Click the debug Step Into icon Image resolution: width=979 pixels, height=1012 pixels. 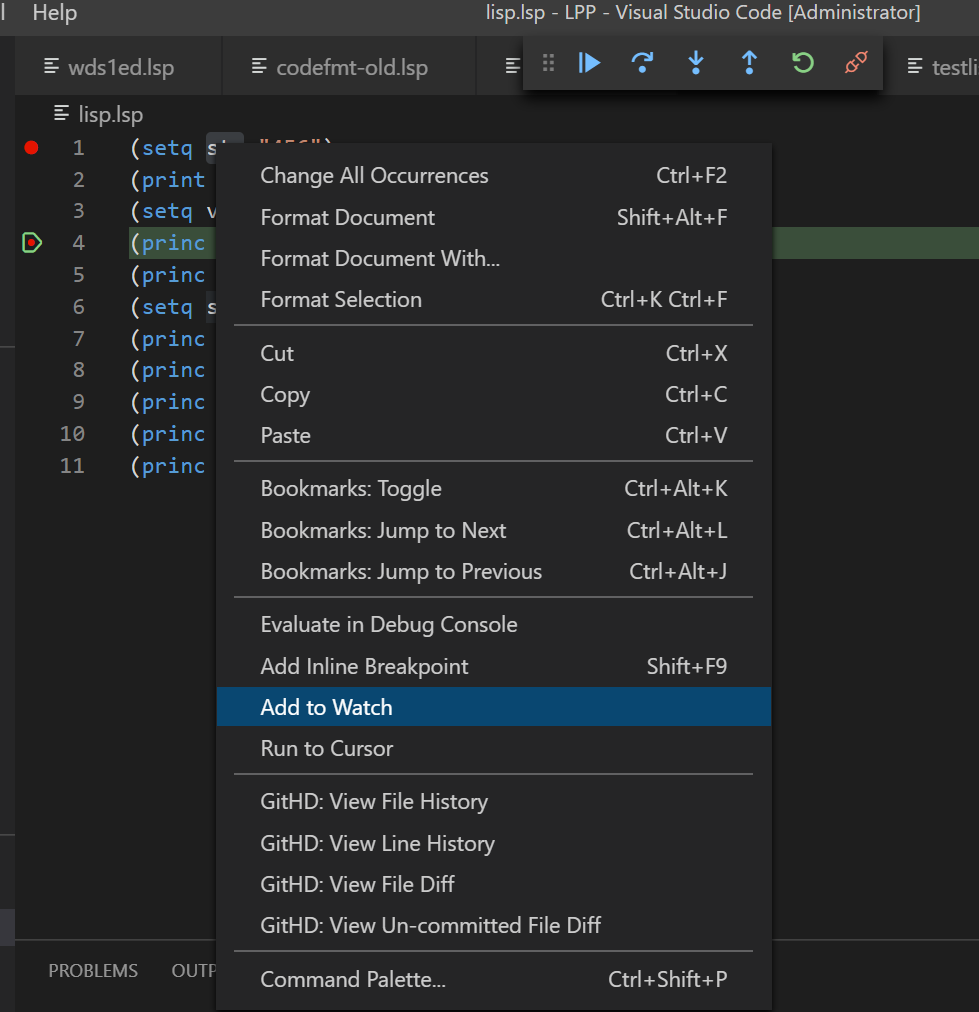coord(696,63)
